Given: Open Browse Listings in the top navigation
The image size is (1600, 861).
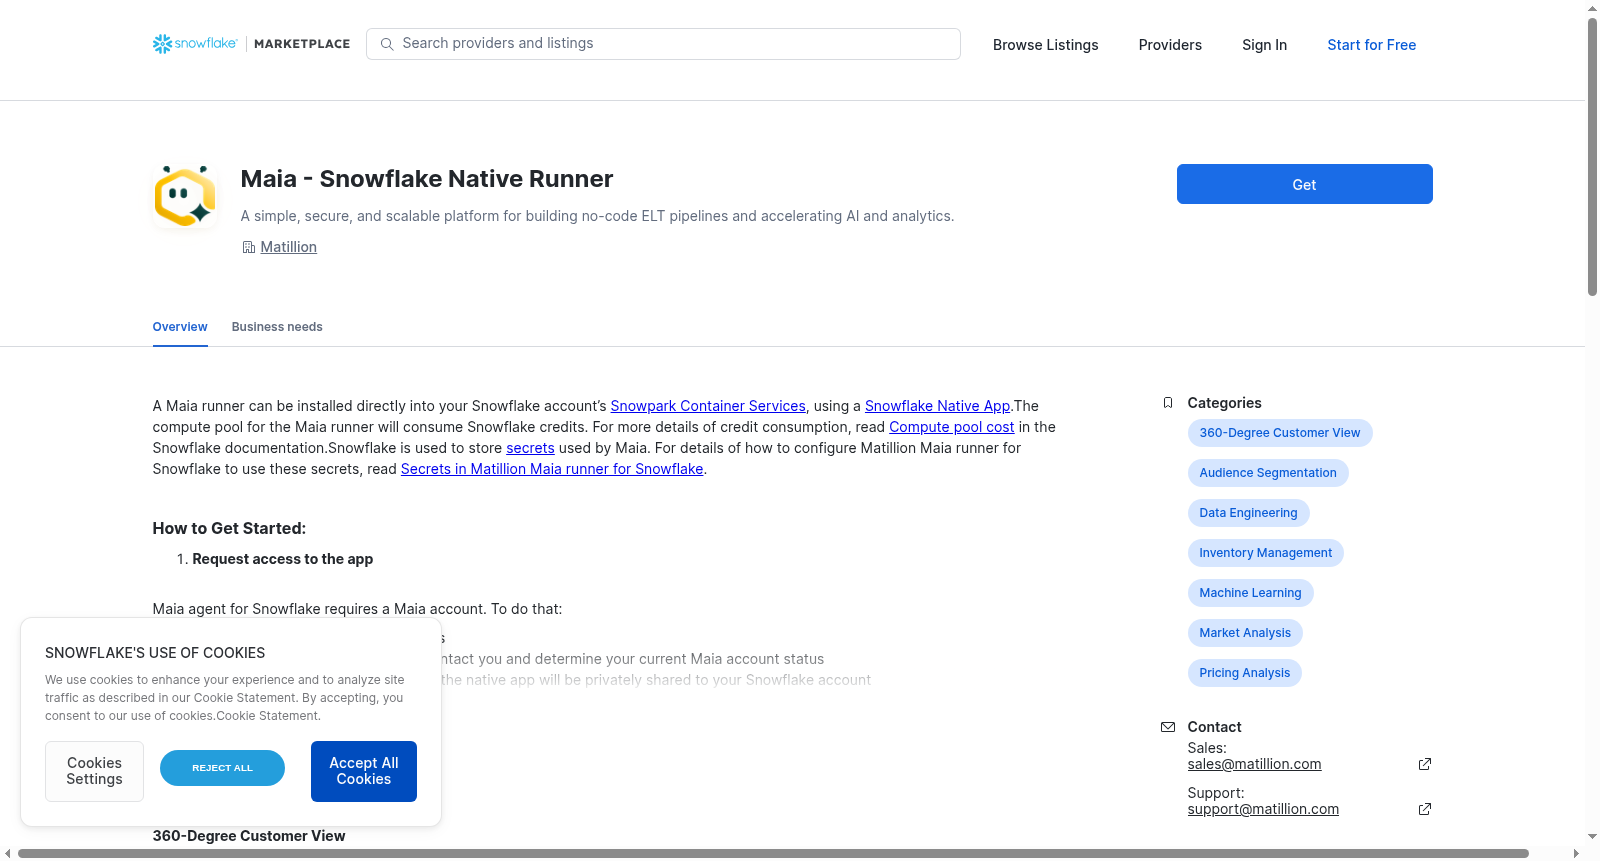Looking at the screenshot, I should (1045, 45).
